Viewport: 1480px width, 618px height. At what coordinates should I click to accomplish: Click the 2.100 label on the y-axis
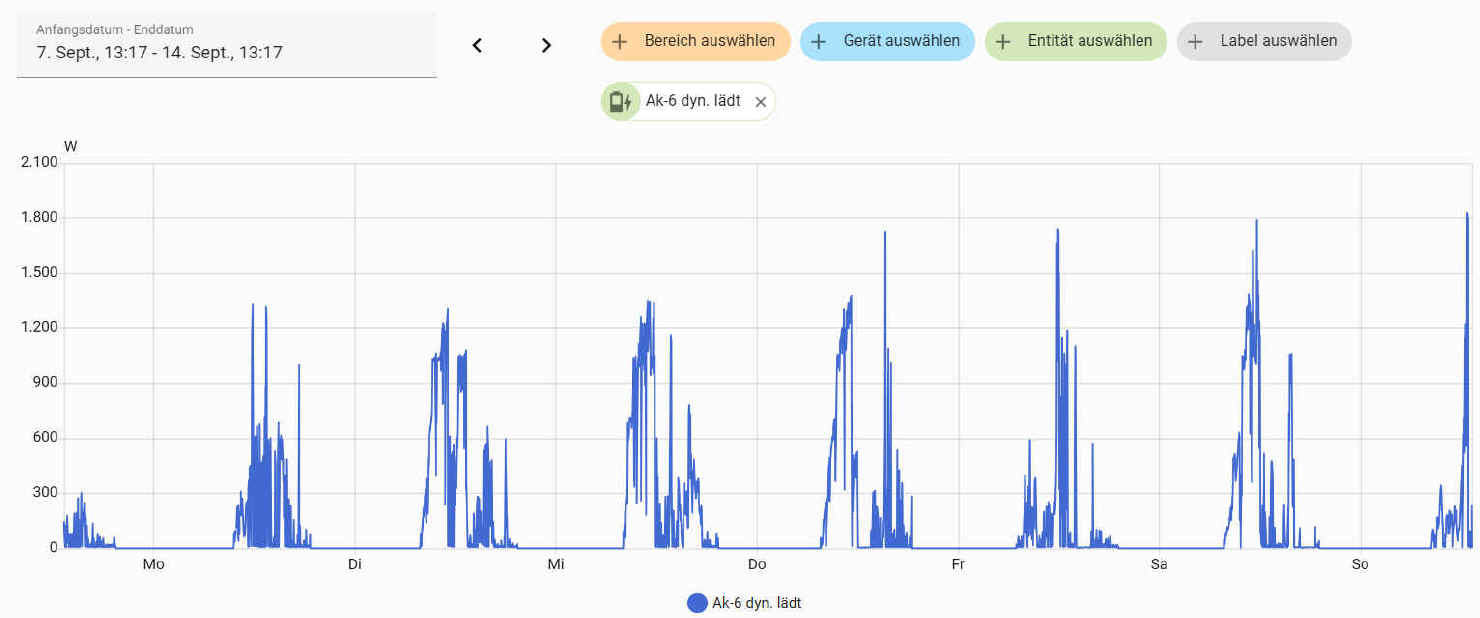click(x=40, y=162)
